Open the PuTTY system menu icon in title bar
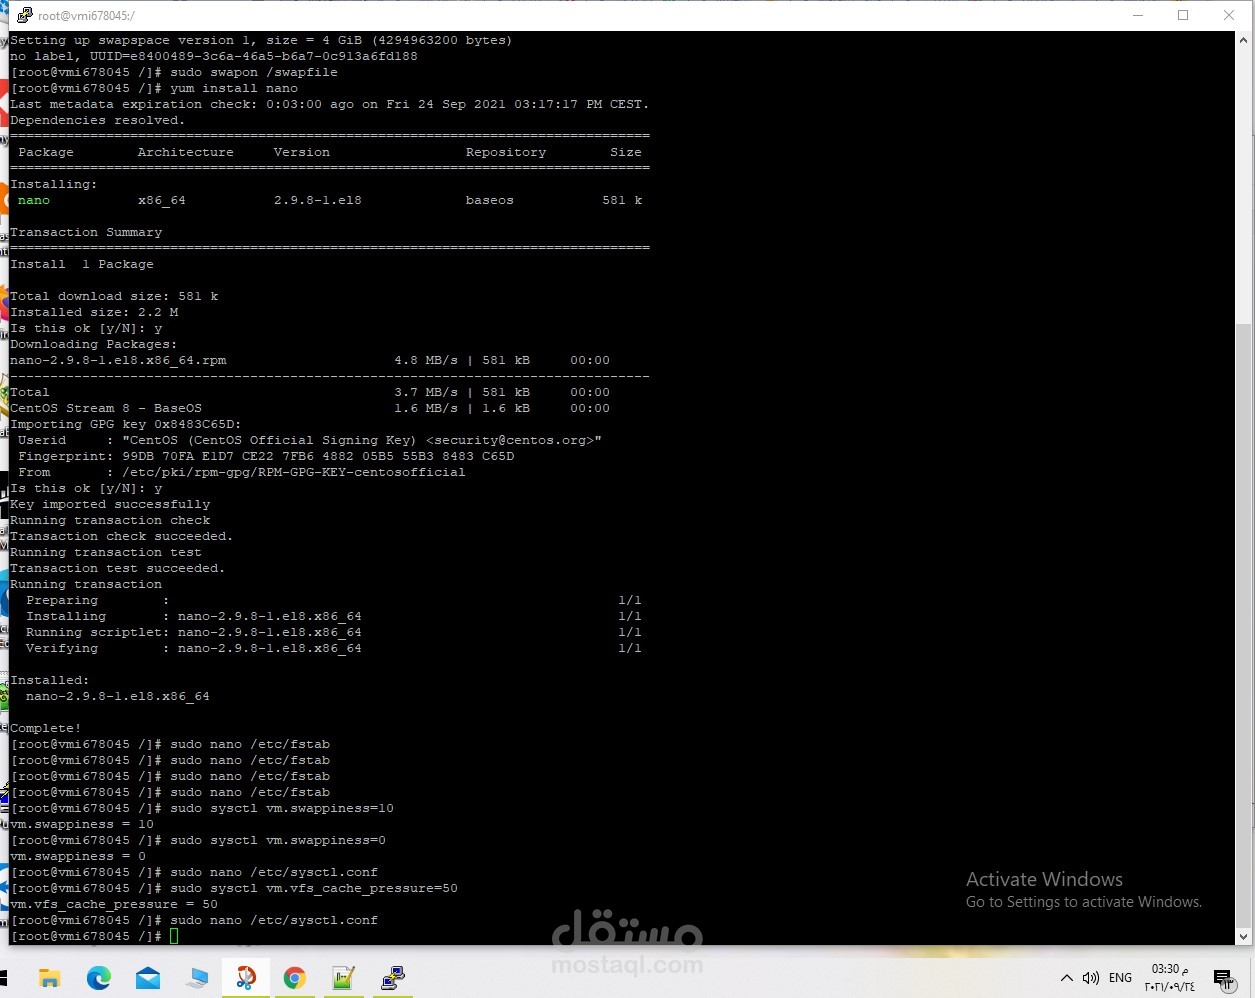This screenshot has width=1255, height=998. point(25,15)
